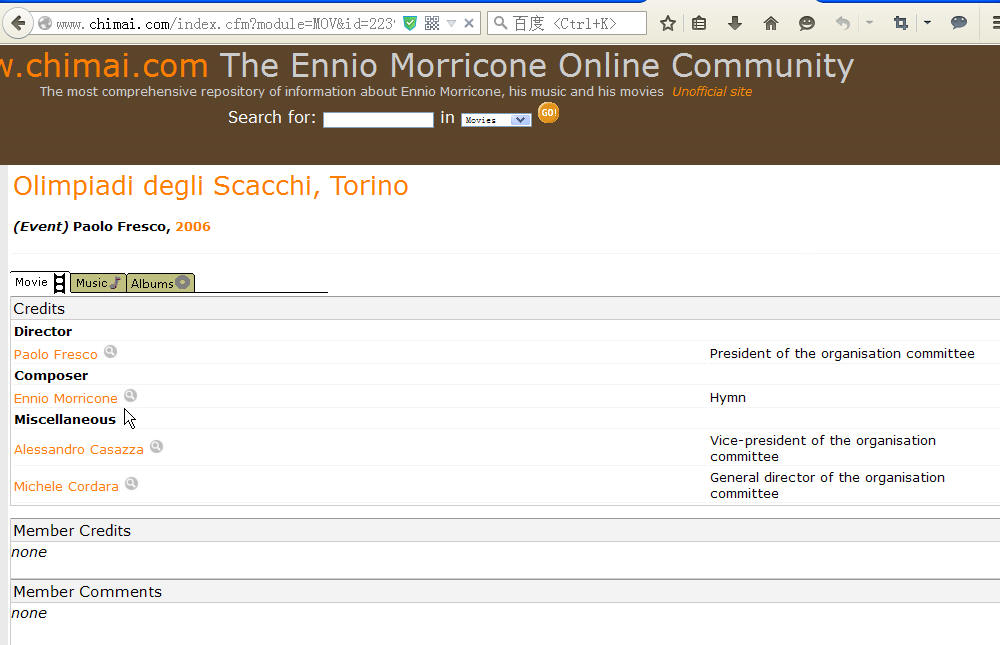
Task: Click the magnifier icon beside Alessandro Casazza
Action: click(156, 447)
